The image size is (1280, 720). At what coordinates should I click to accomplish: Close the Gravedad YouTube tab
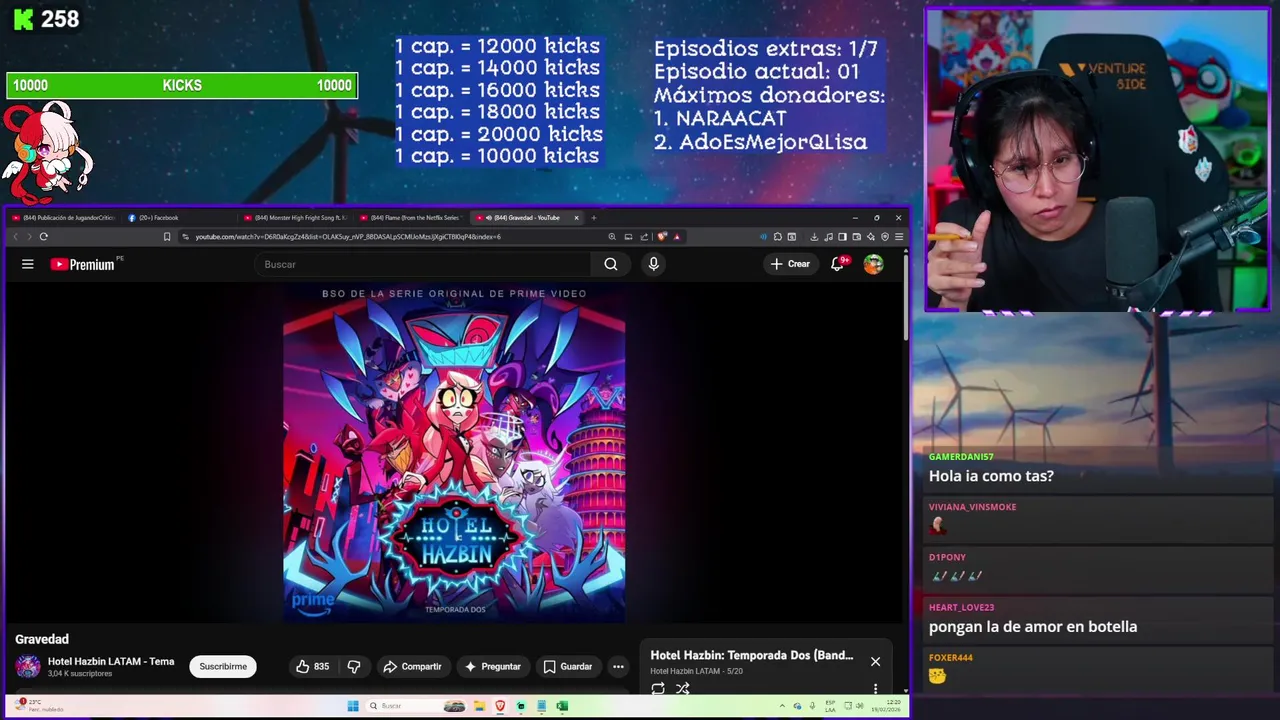576,217
